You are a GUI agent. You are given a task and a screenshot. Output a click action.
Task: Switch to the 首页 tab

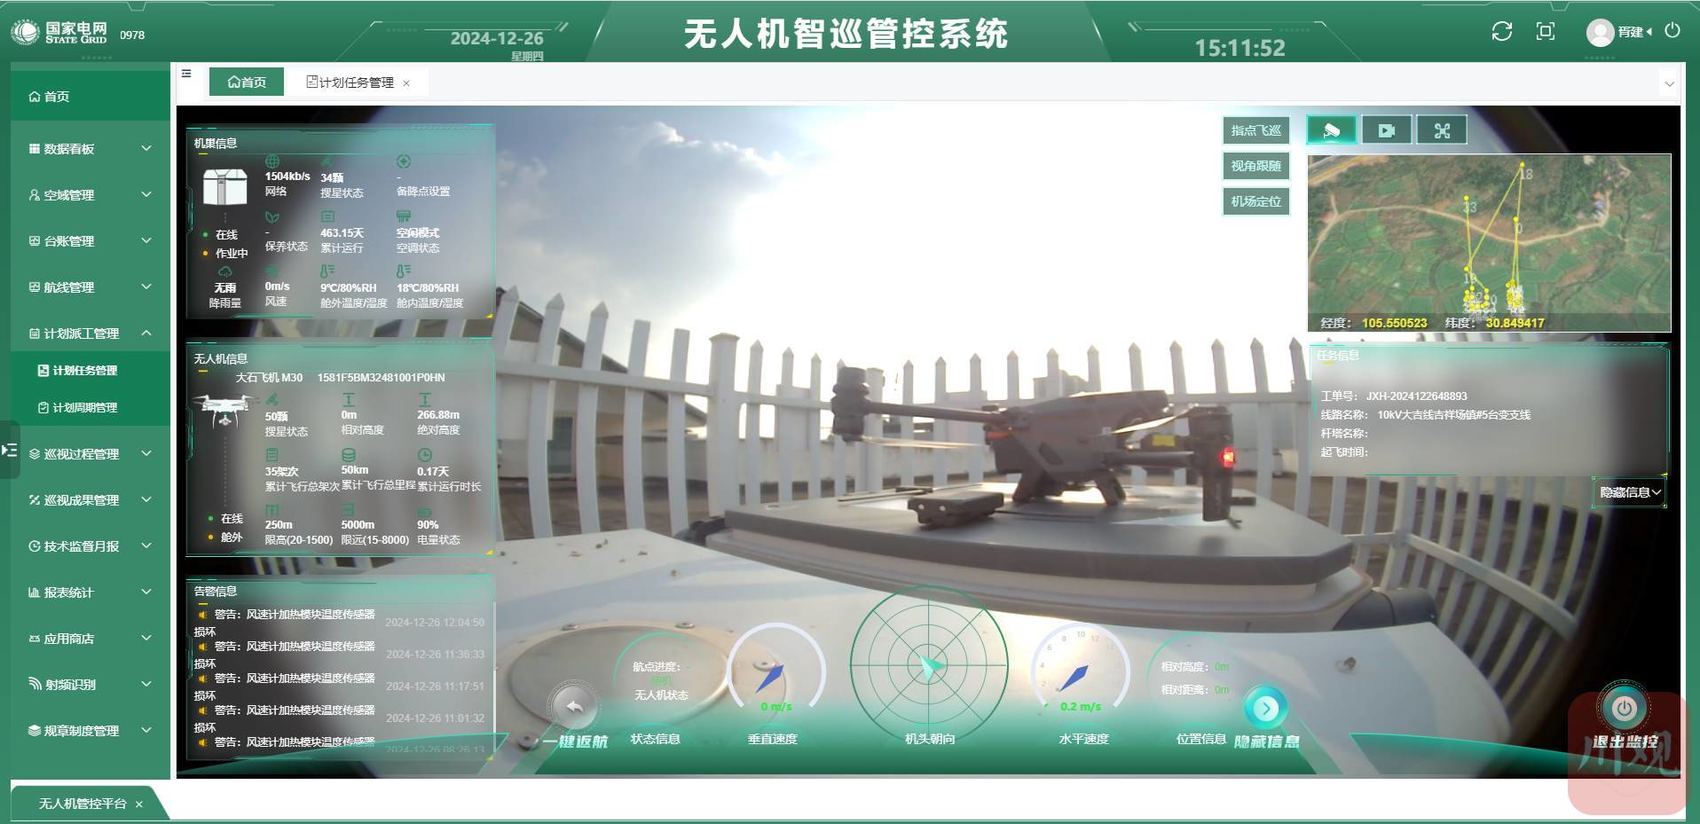[x=246, y=82]
